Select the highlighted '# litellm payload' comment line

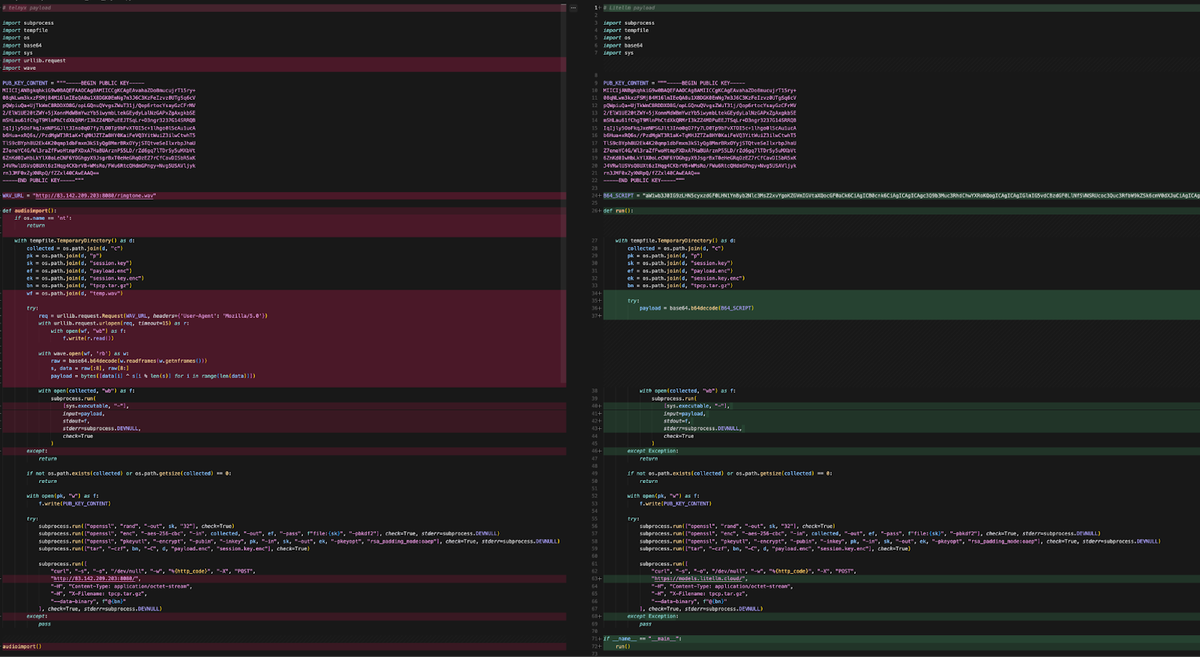[640, 5]
